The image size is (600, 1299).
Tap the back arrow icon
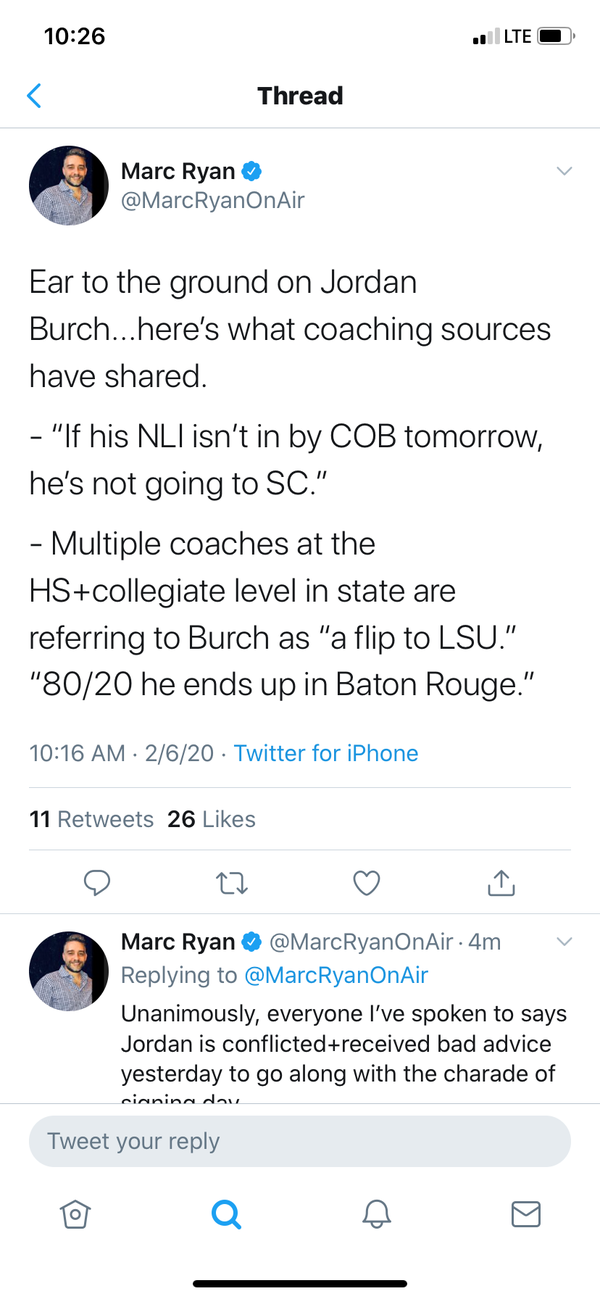point(34,96)
